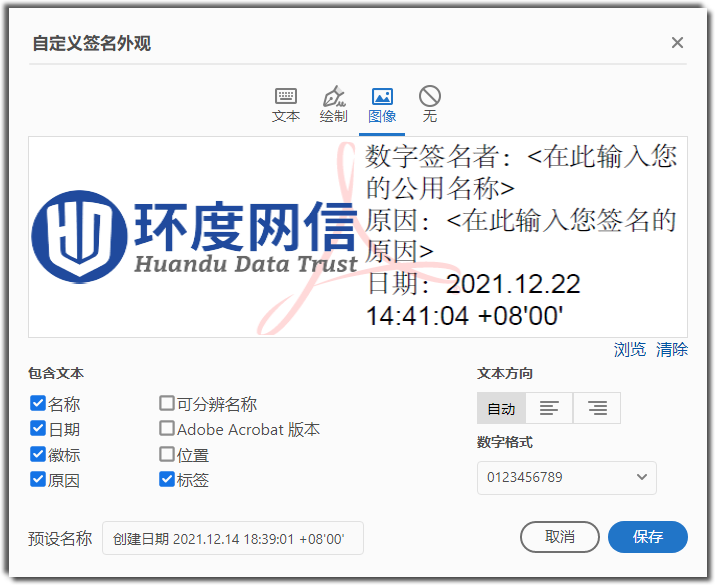Screen dimensions: 715x585
Task: Open the 数字格式 dropdown 0123456789
Action: [567, 478]
